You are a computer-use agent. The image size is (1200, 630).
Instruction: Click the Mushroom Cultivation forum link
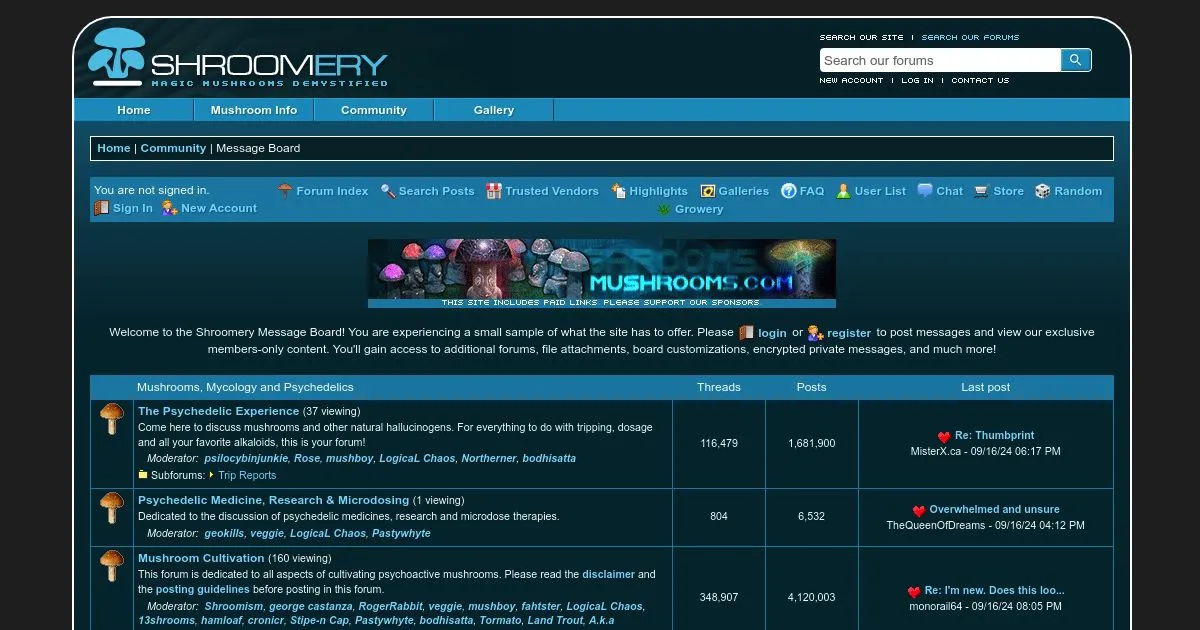coord(201,558)
